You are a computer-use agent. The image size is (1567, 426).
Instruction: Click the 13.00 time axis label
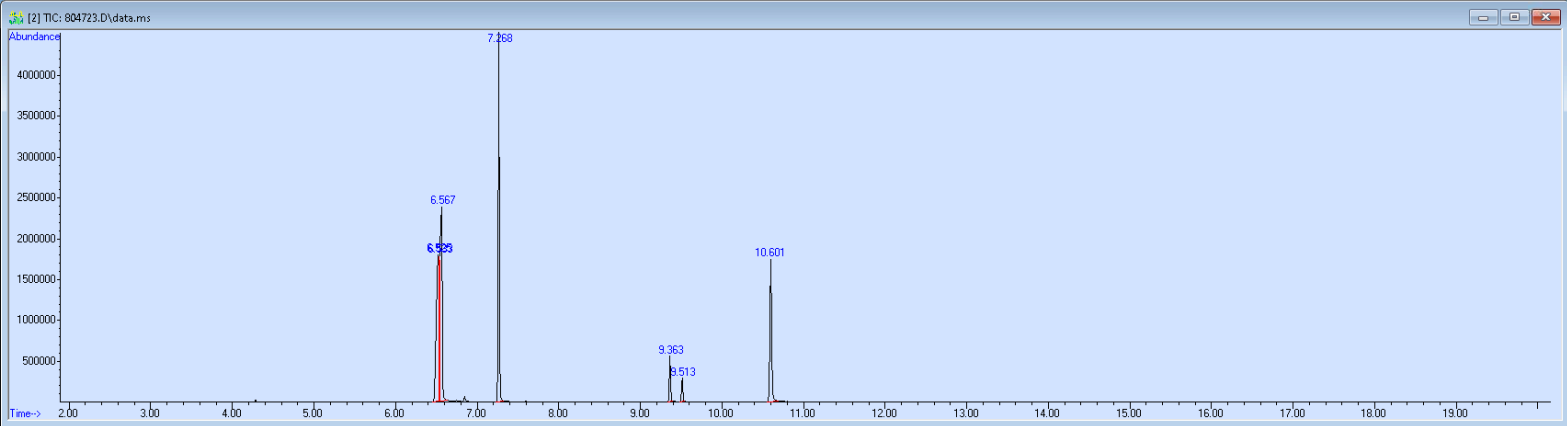pyautogui.click(x=966, y=412)
